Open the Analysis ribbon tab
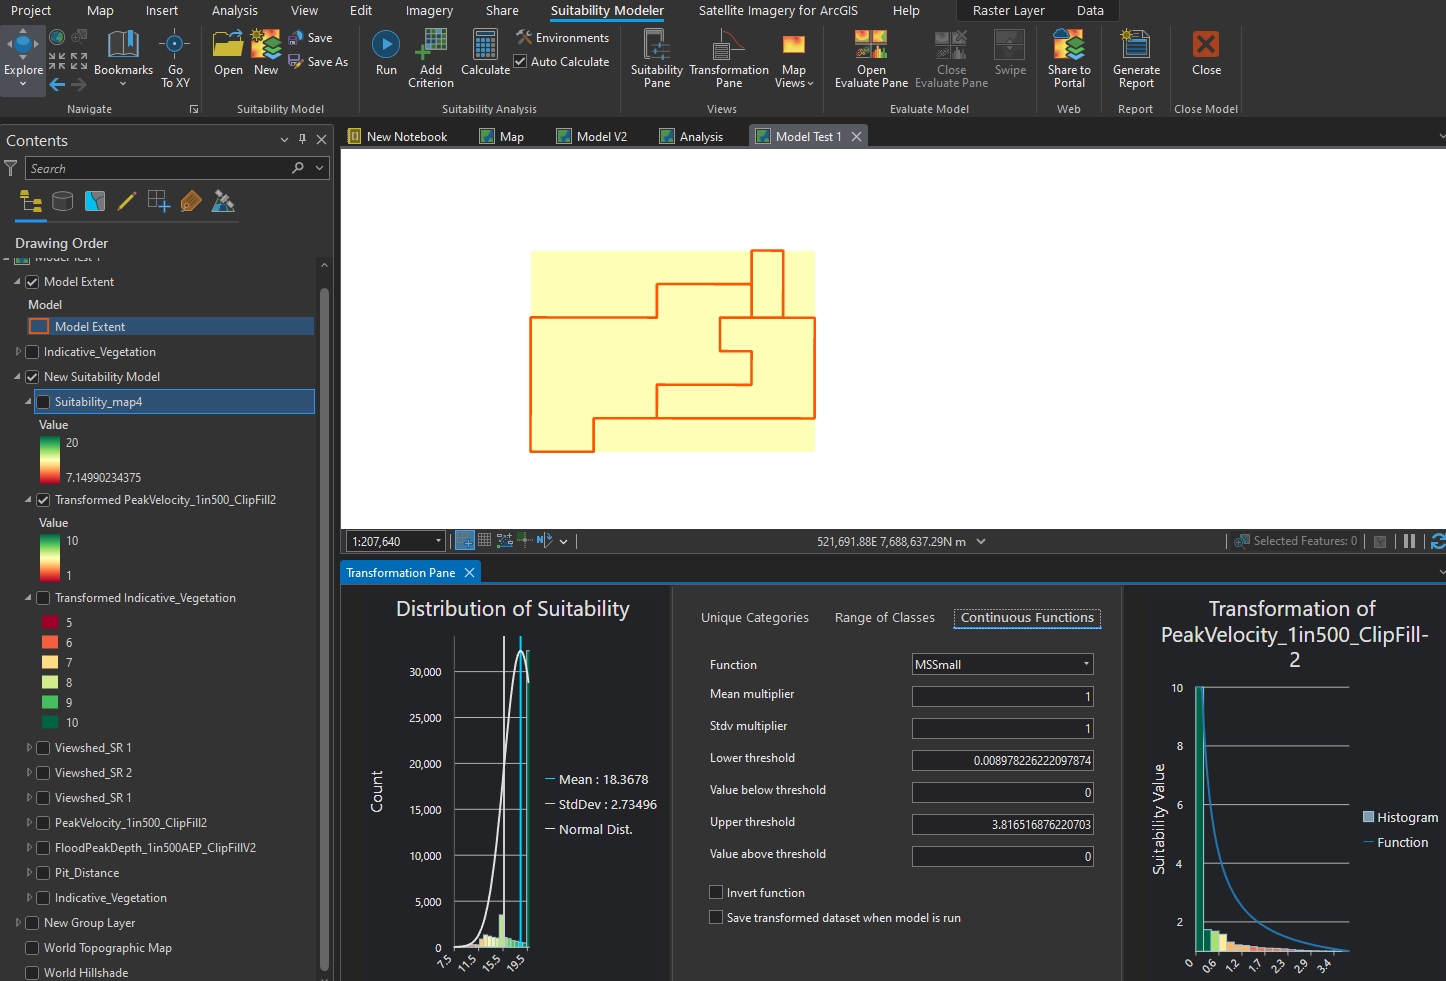The image size is (1446, 981). click(x=235, y=11)
